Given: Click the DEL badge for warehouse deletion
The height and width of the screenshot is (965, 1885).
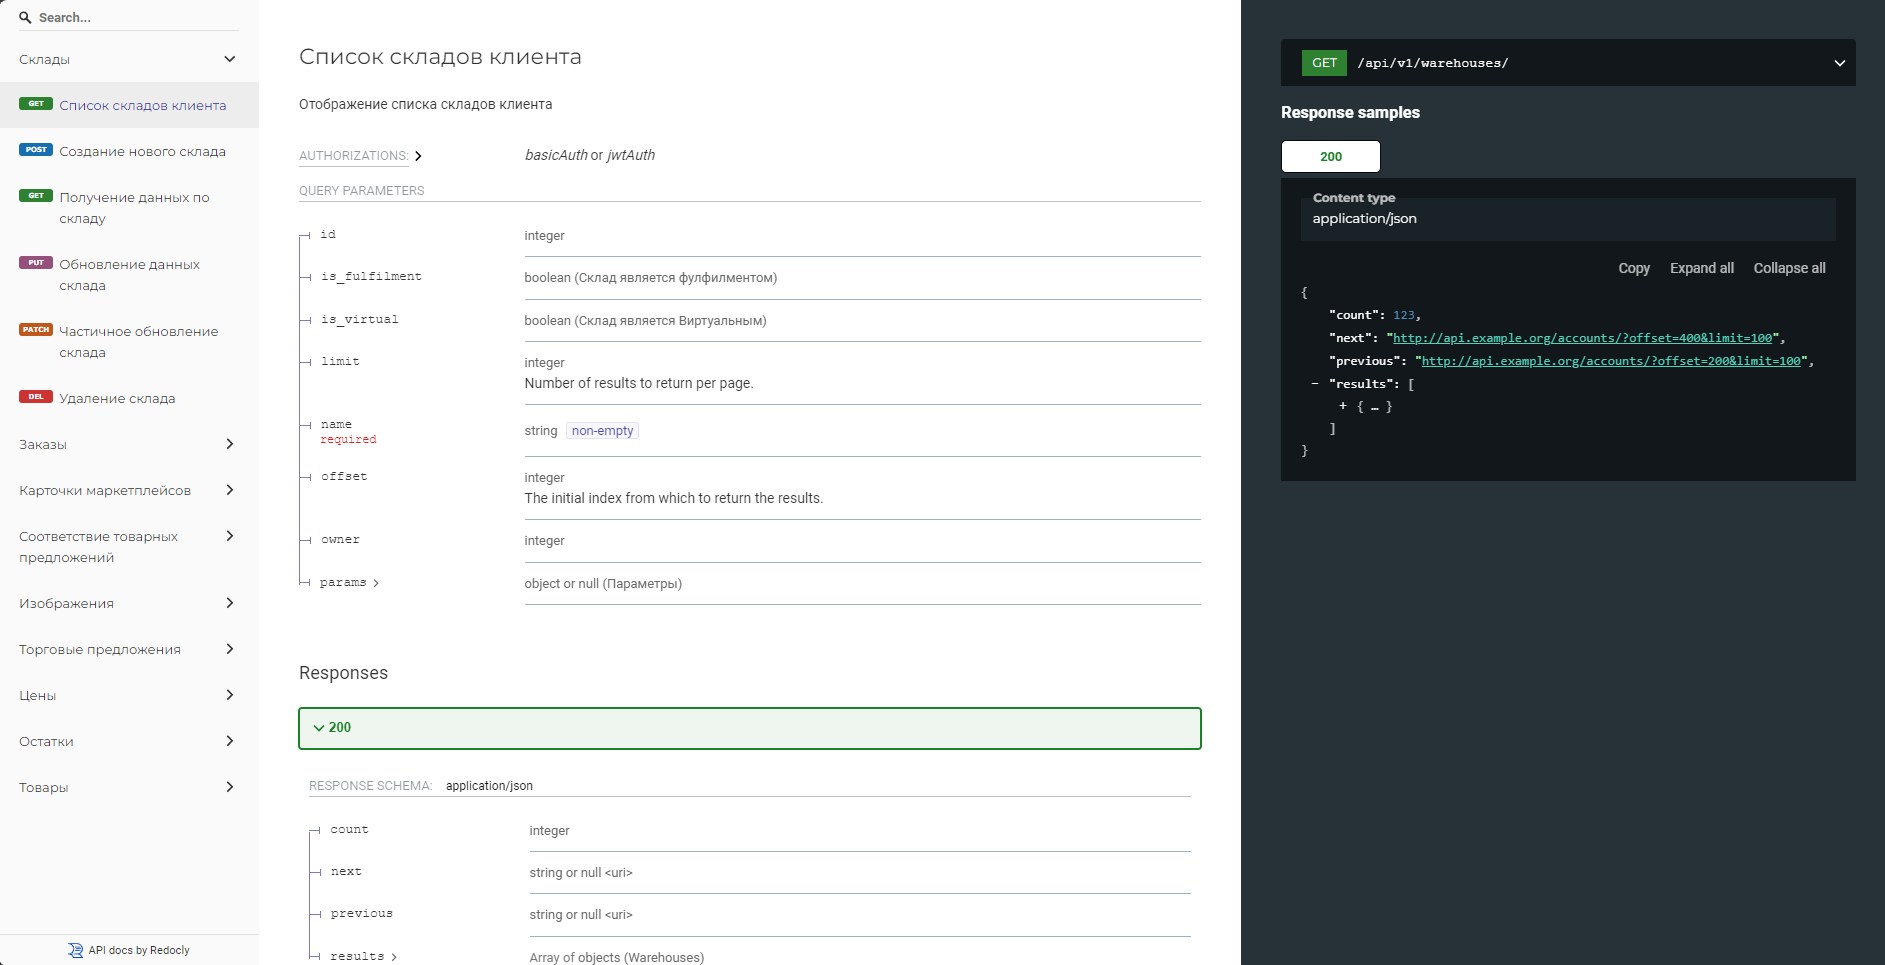Looking at the screenshot, I should tap(36, 397).
